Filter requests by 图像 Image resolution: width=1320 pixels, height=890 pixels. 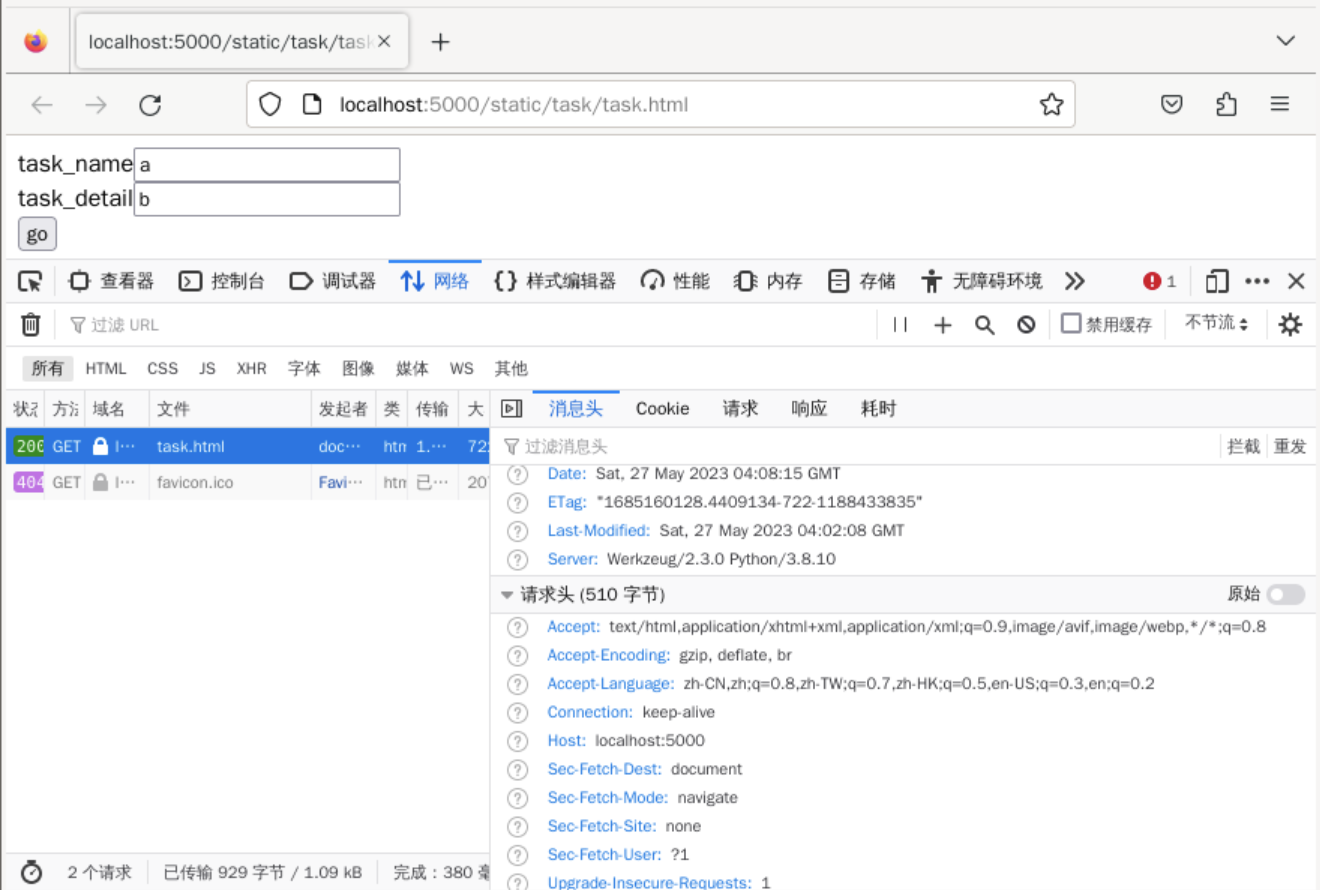(358, 368)
